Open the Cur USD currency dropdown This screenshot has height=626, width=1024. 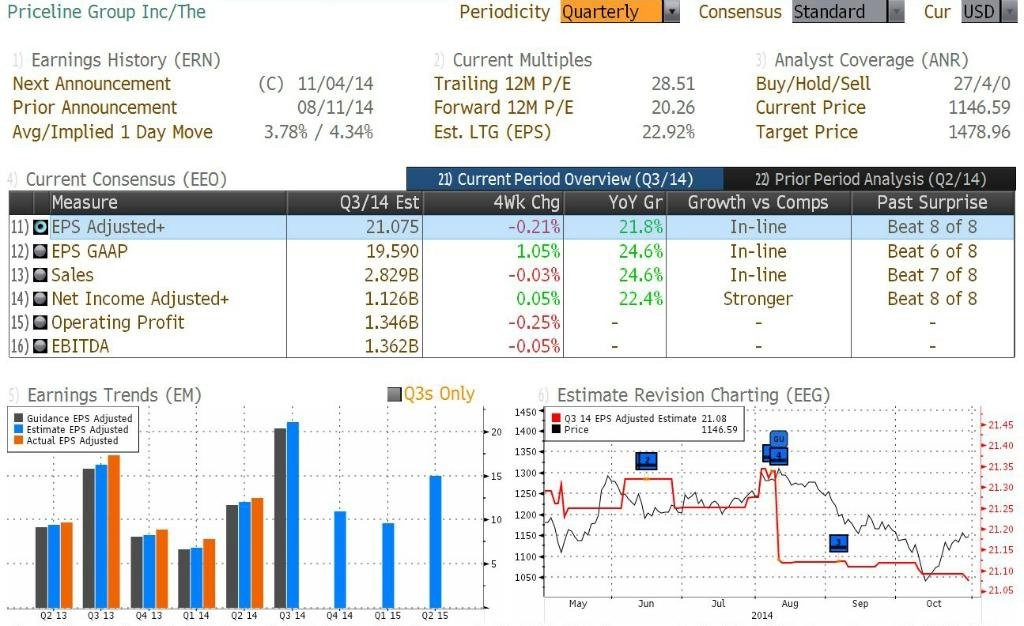[x=989, y=12]
